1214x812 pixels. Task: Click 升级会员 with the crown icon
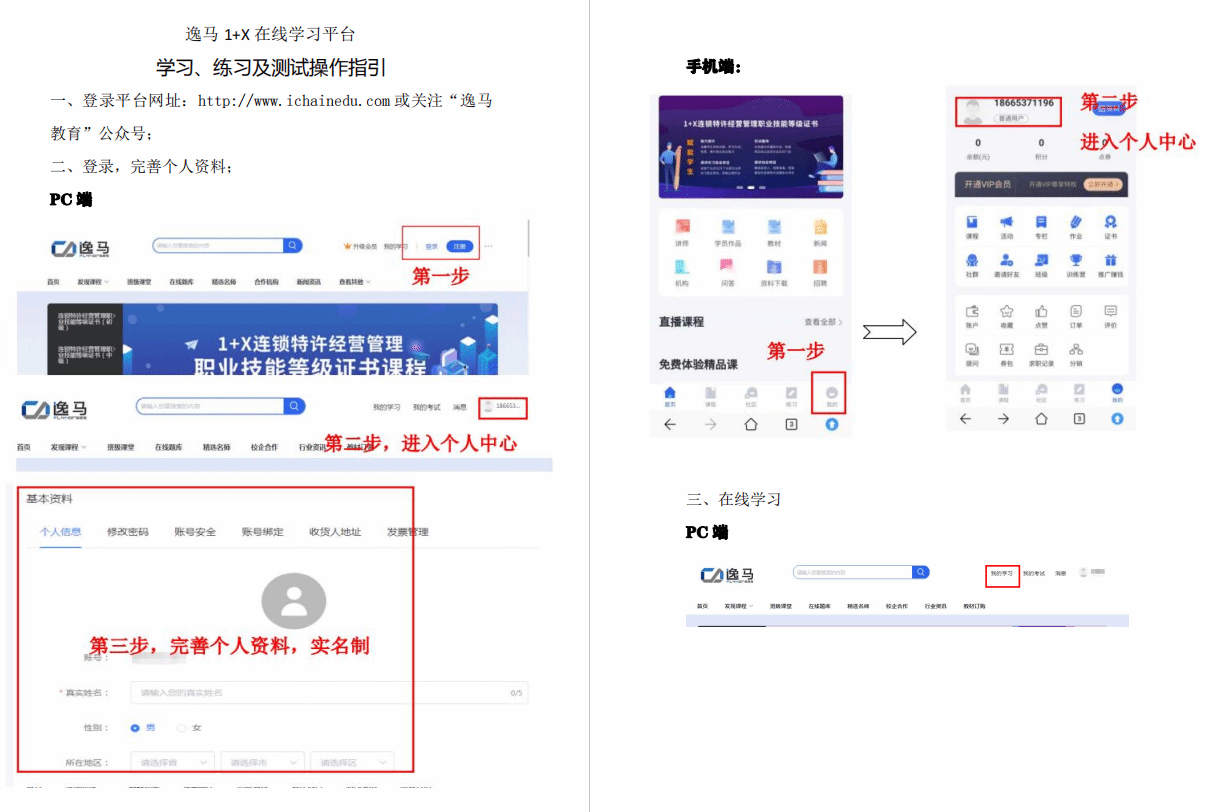point(360,246)
